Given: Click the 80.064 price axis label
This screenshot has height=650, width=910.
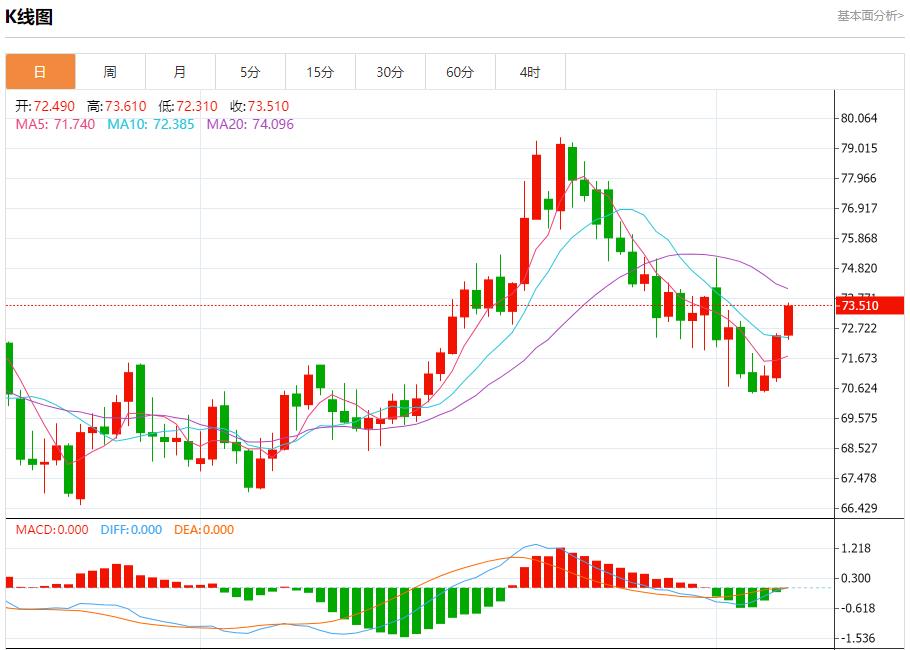Looking at the screenshot, I should (x=860, y=118).
